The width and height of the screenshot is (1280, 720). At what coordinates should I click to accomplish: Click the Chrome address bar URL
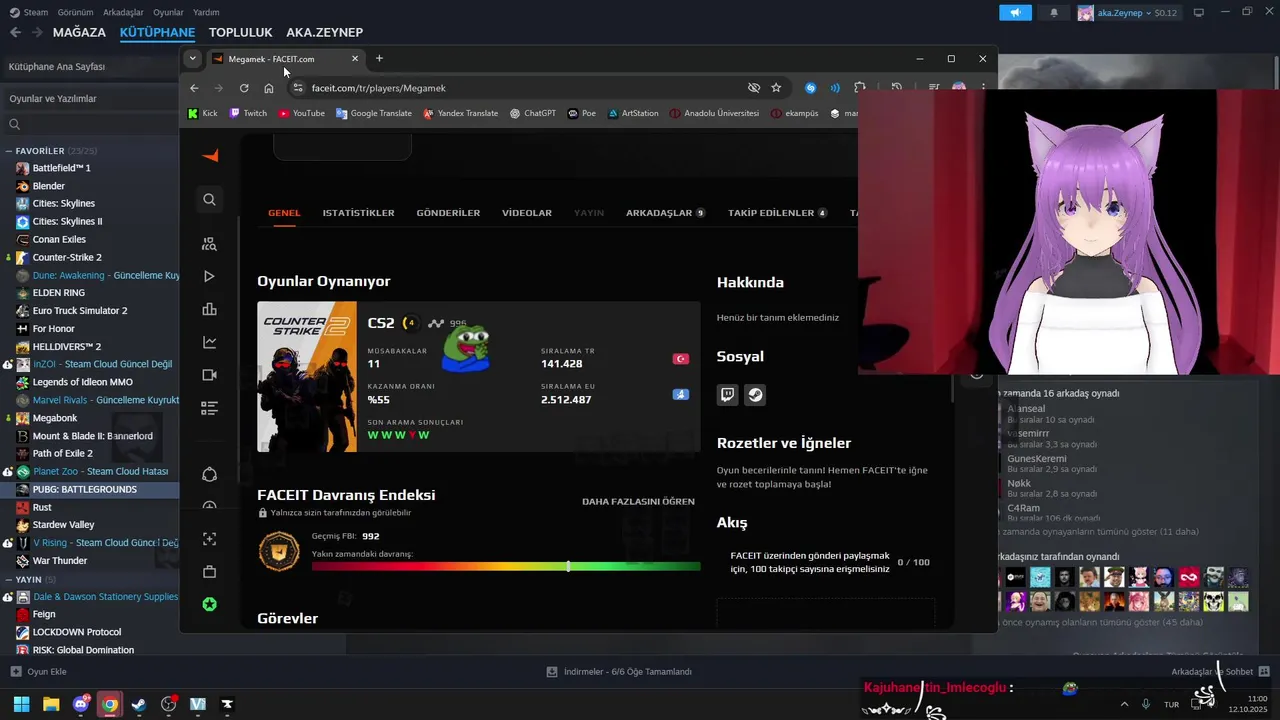tap(378, 88)
